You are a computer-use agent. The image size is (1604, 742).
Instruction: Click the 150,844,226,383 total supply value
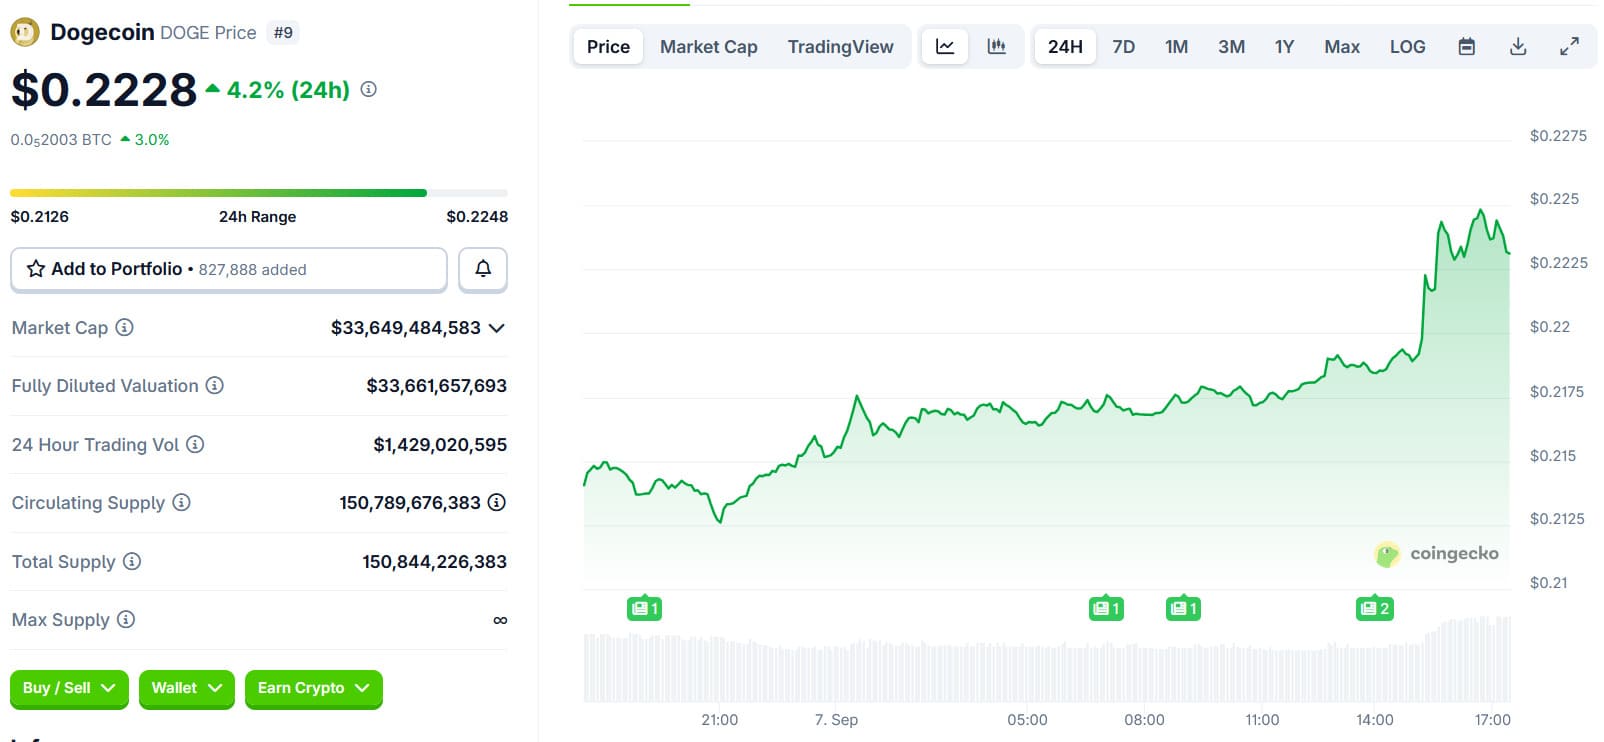pyautogui.click(x=435, y=562)
